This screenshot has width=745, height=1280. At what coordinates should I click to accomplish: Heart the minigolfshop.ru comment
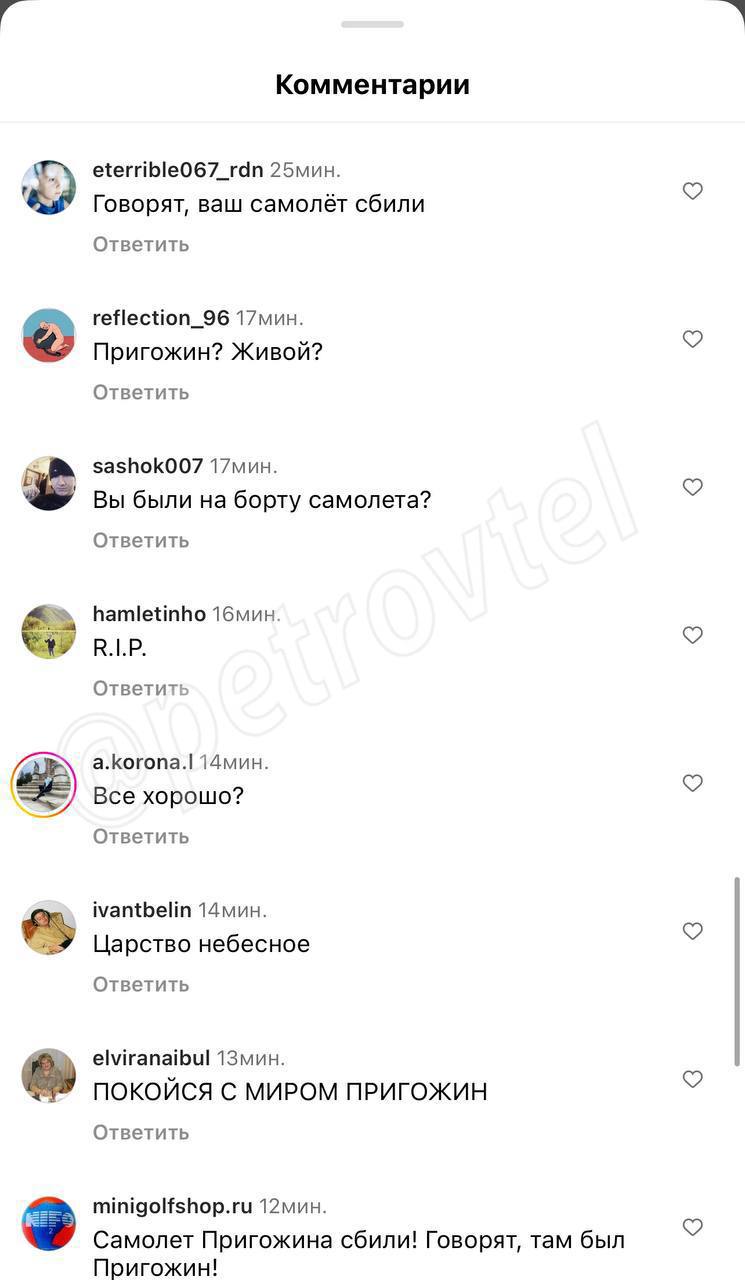(692, 1227)
